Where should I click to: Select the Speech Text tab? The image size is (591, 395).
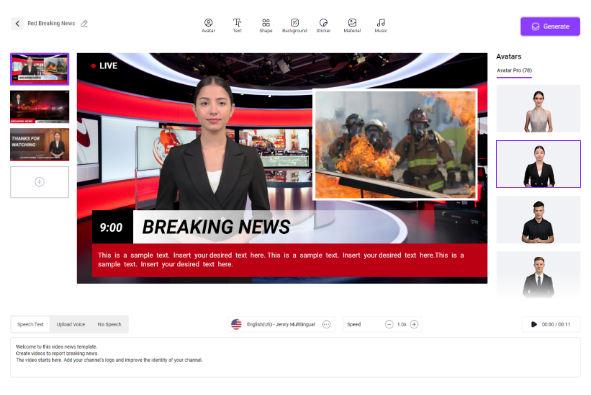[x=30, y=324]
